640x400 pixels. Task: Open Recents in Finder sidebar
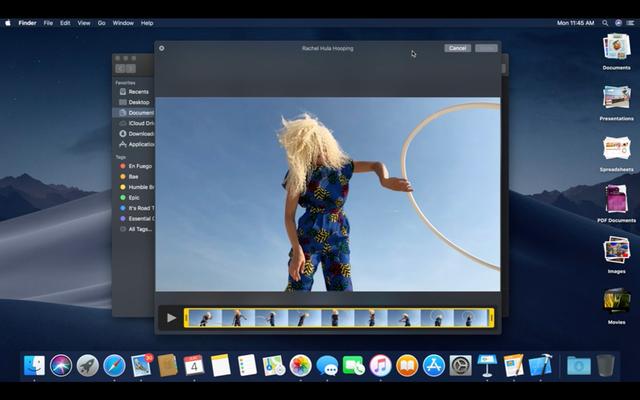tap(134, 92)
